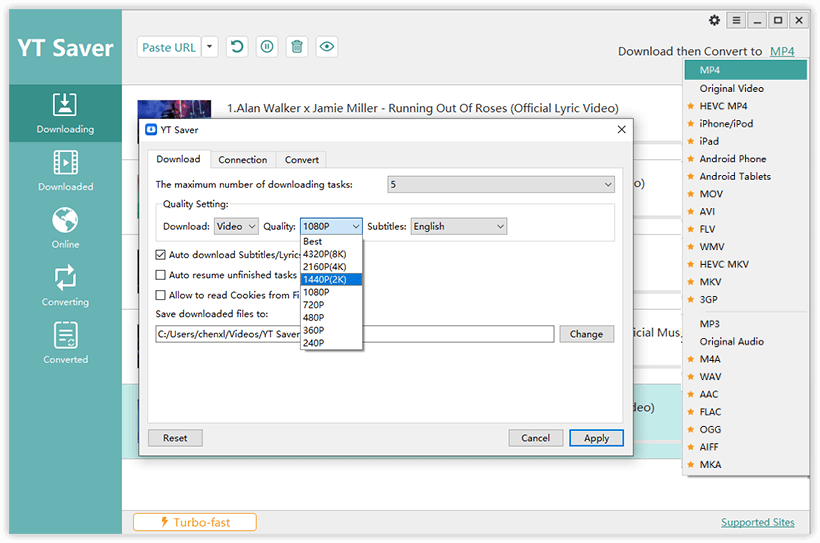The width and height of the screenshot is (820, 543).
Task: Select Android Tablets format
Action: click(x=746, y=176)
